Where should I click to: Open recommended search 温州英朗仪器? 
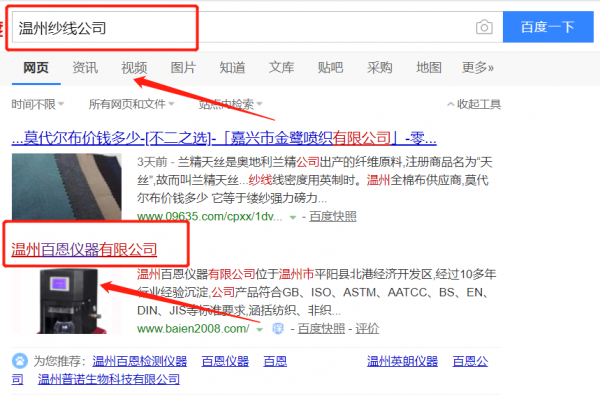click(402, 361)
